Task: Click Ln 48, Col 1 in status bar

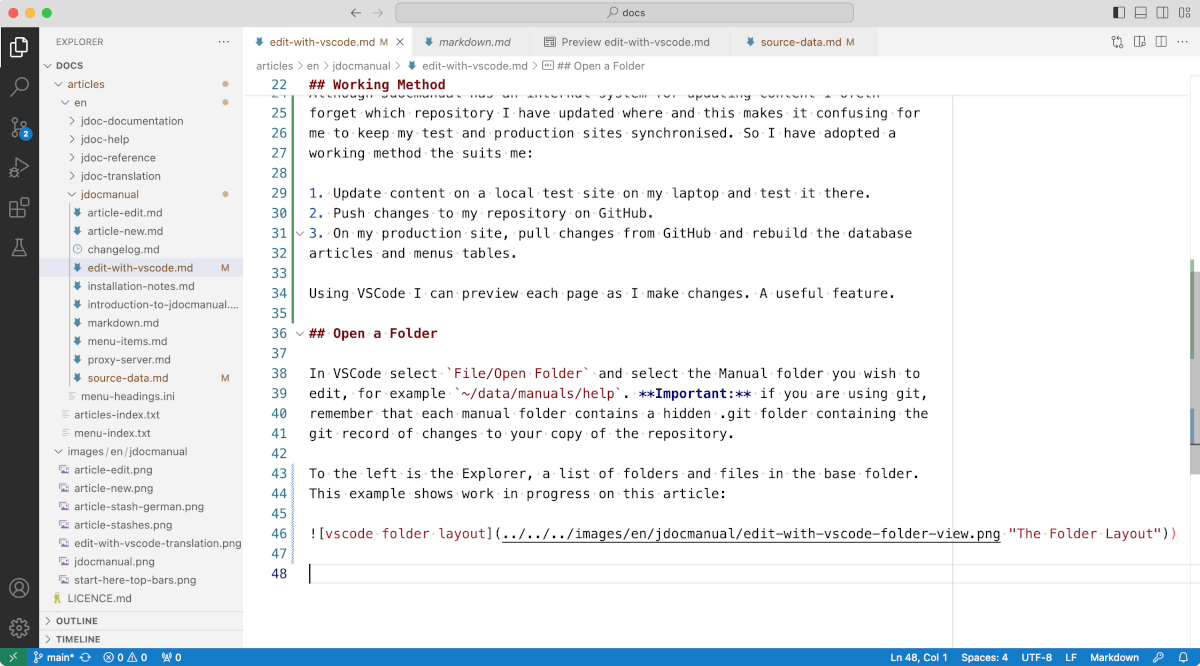Action: 919,657
